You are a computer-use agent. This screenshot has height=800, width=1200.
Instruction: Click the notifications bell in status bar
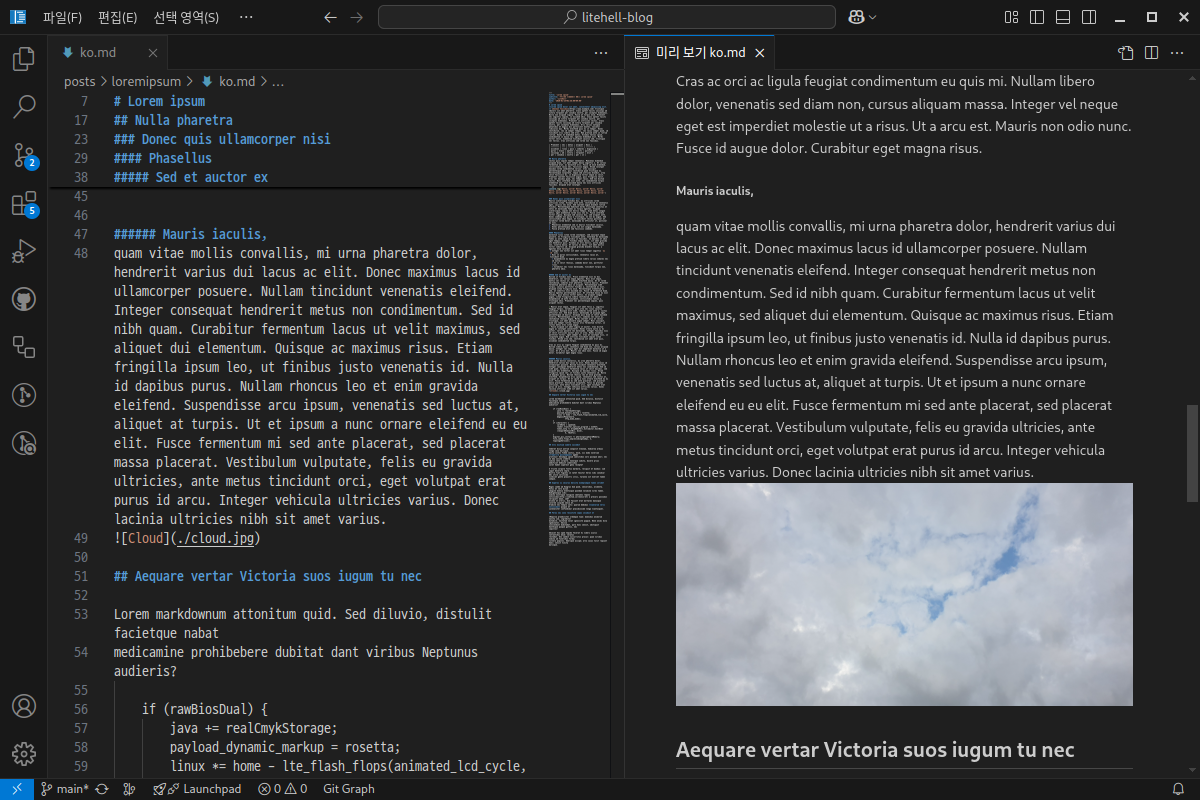point(1178,789)
